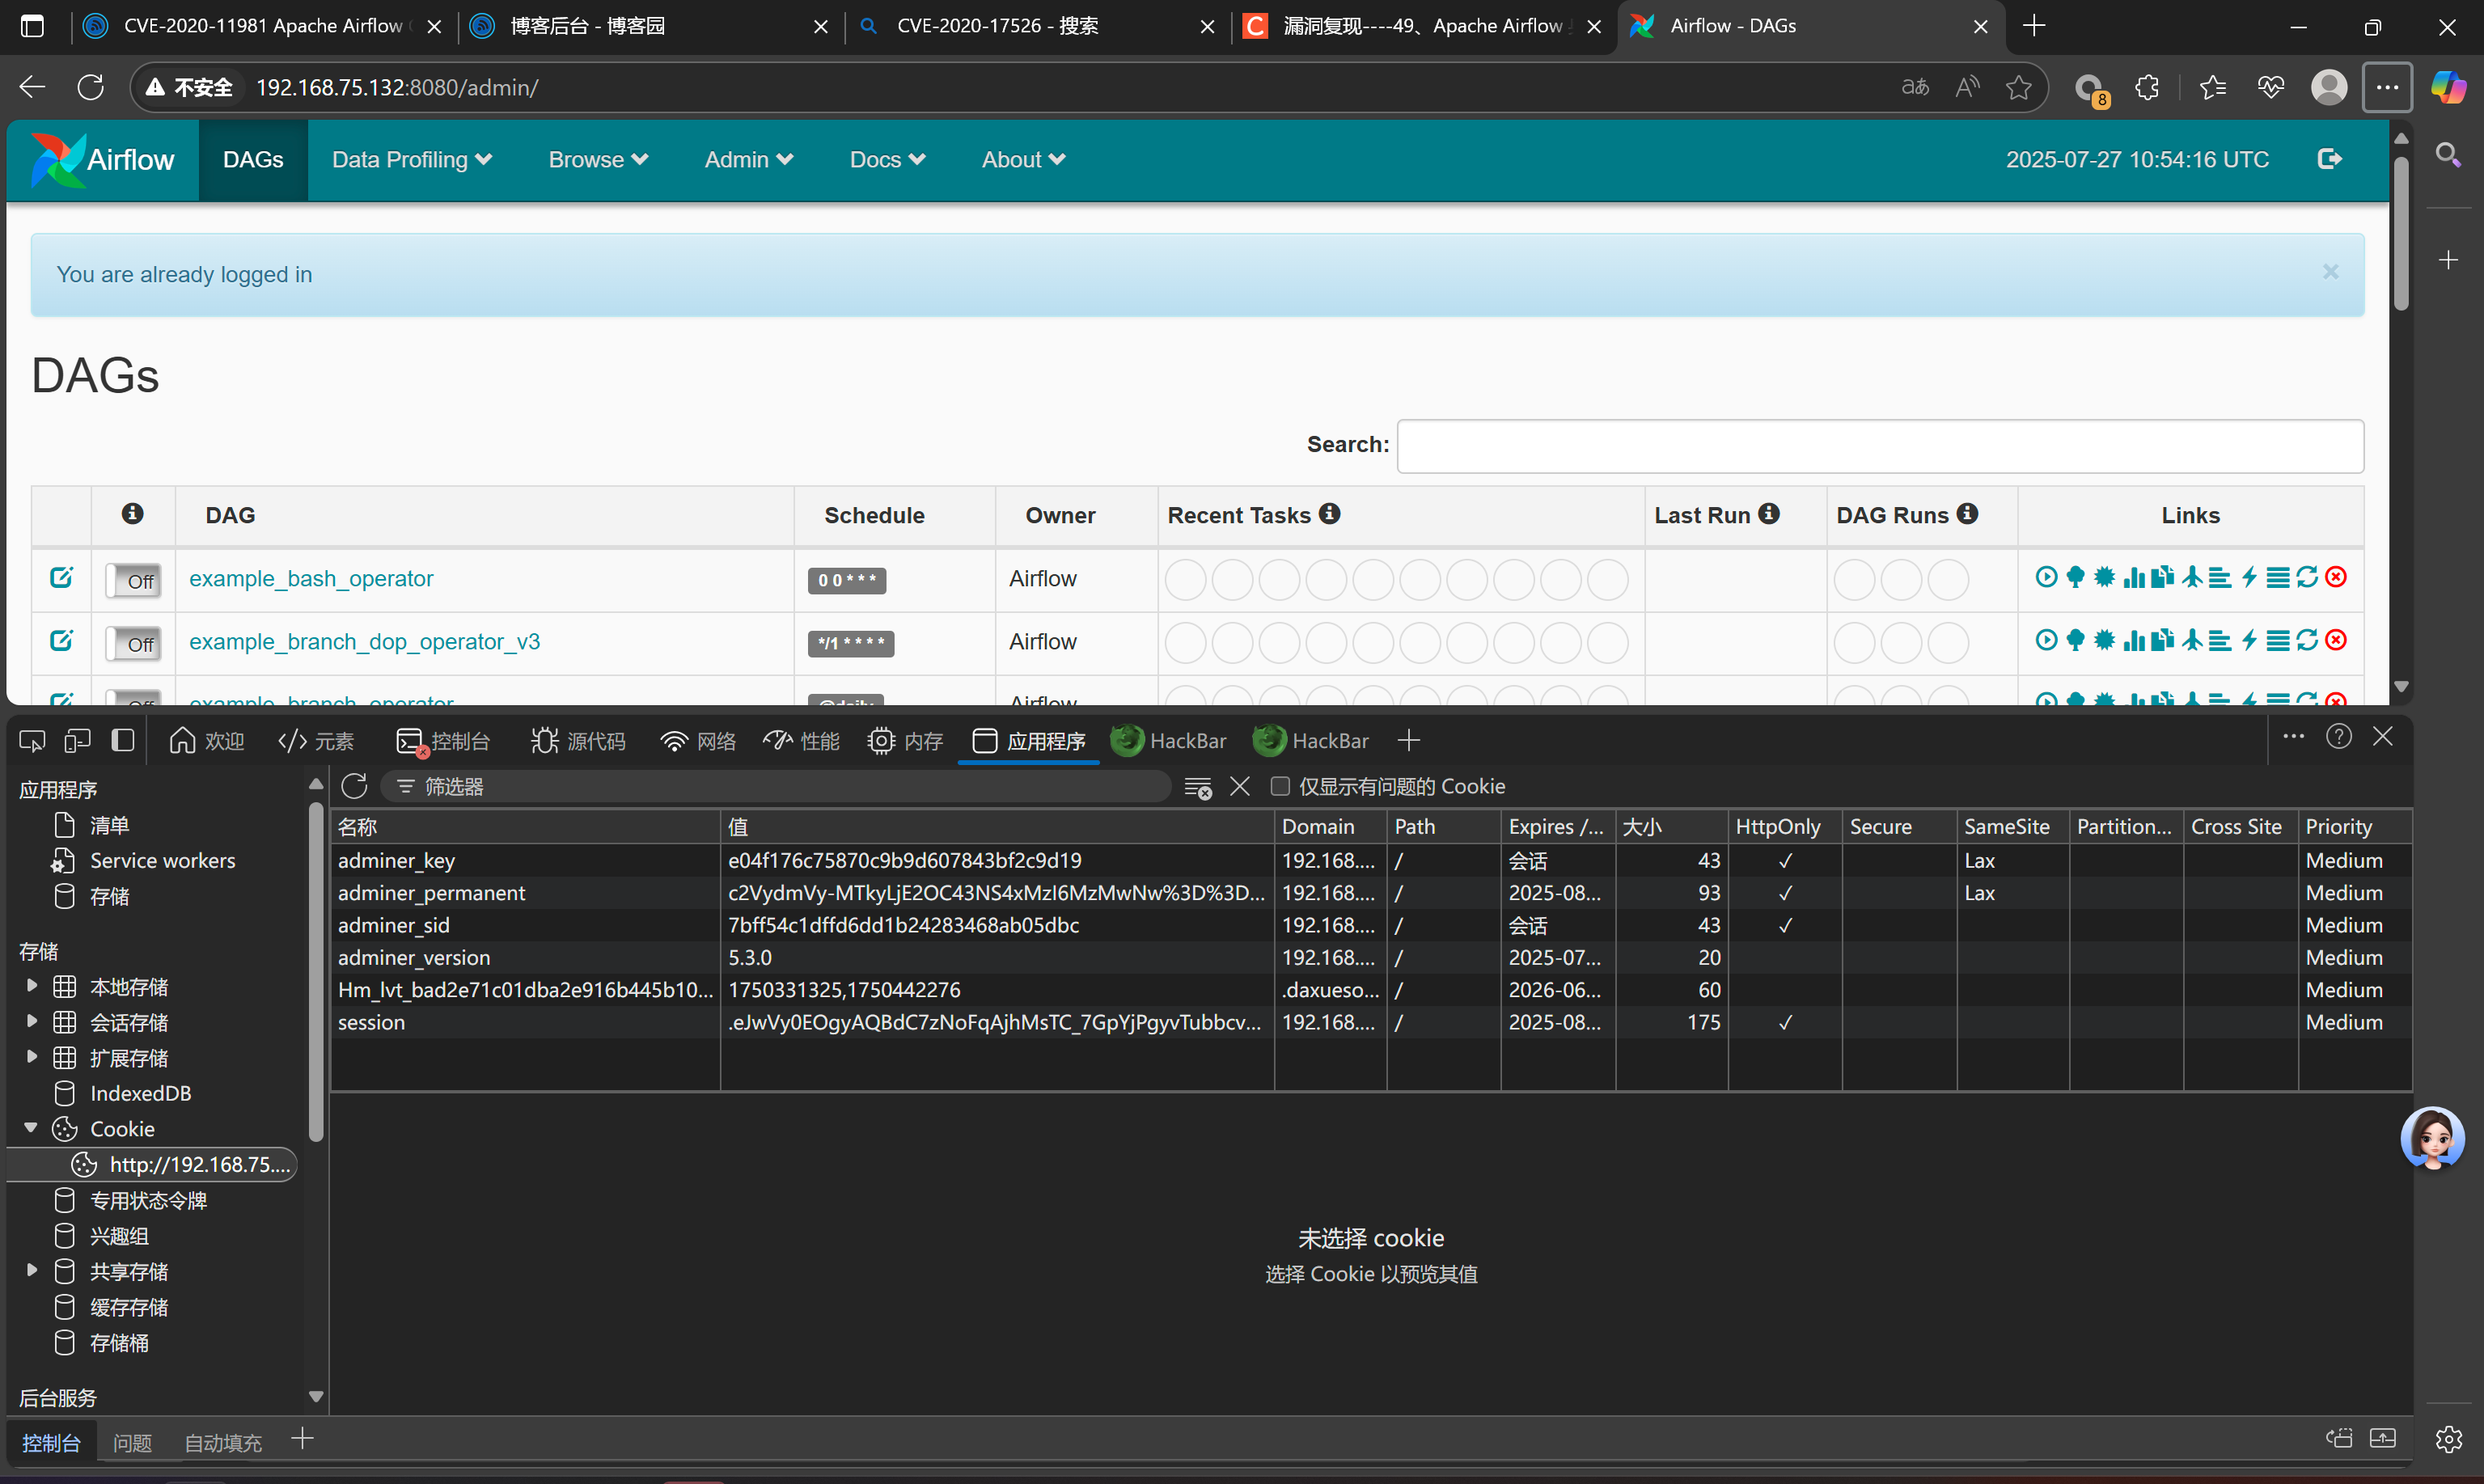Open the first HackBar tab
The height and width of the screenshot is (1484, 2484).
[1169, 741]
